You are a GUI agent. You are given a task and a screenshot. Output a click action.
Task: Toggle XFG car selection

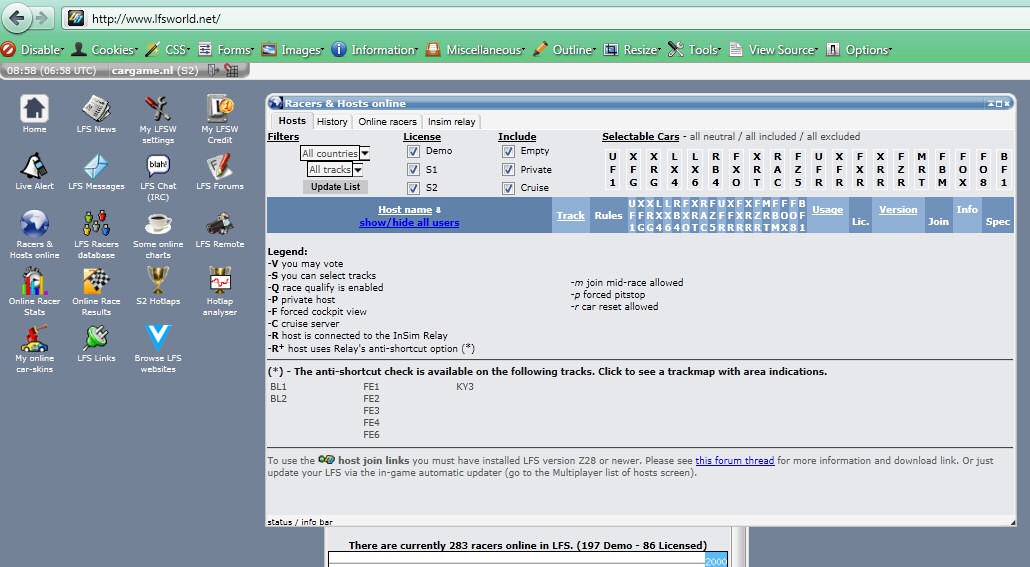tap(633, 170)
